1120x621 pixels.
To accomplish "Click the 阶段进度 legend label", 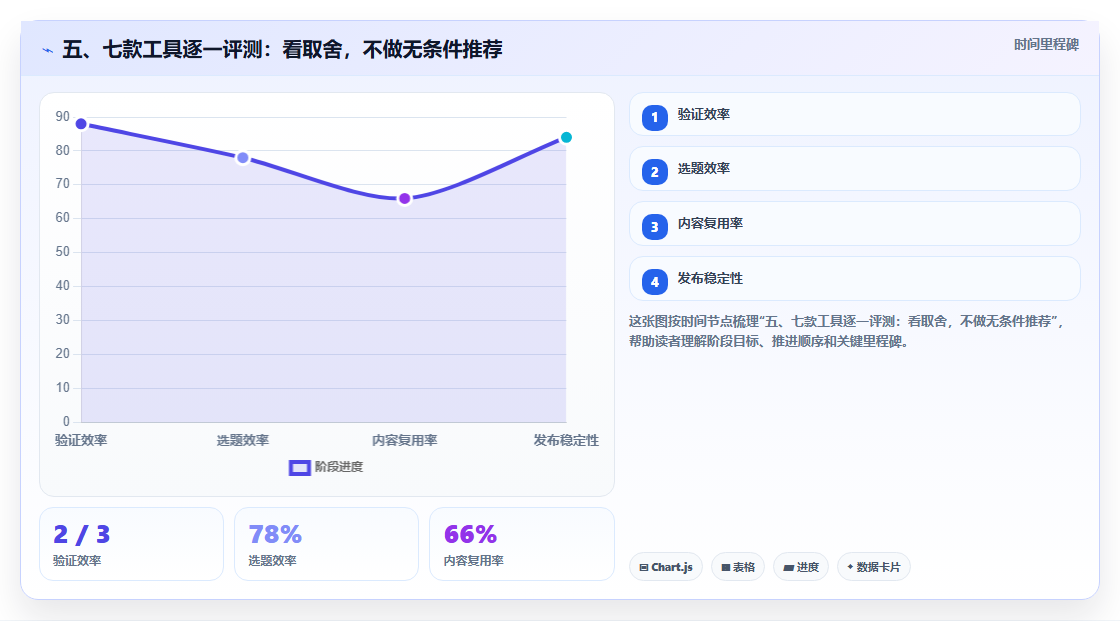I will pos(339,467).
